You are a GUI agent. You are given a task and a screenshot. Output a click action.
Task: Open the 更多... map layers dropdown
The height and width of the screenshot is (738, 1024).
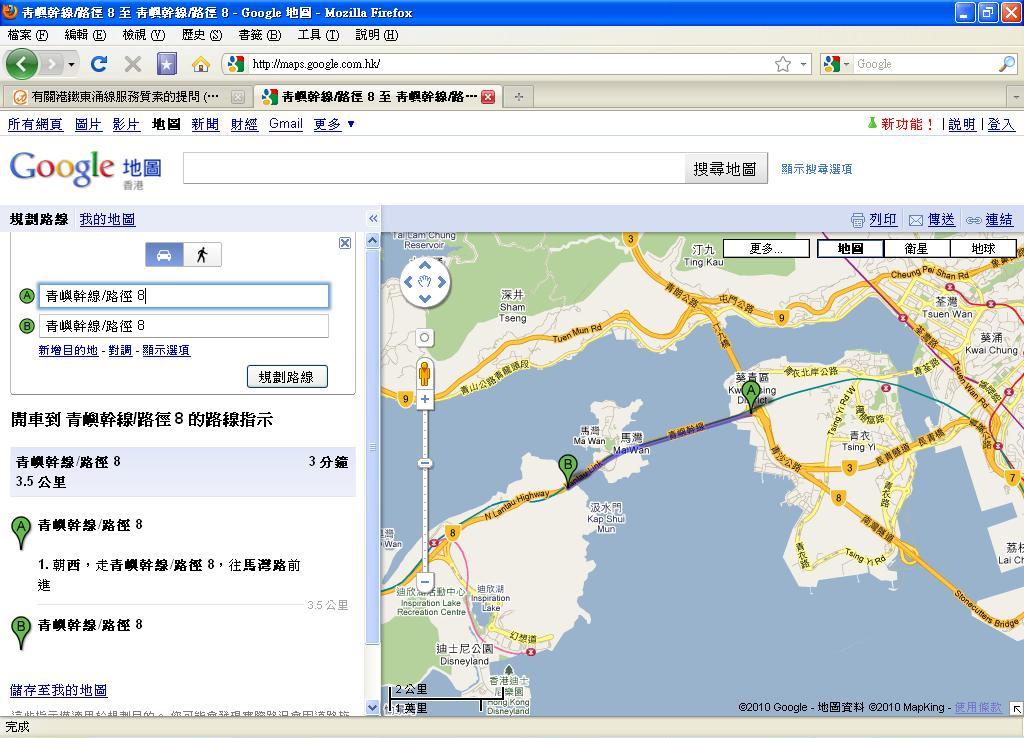(767, 248)
